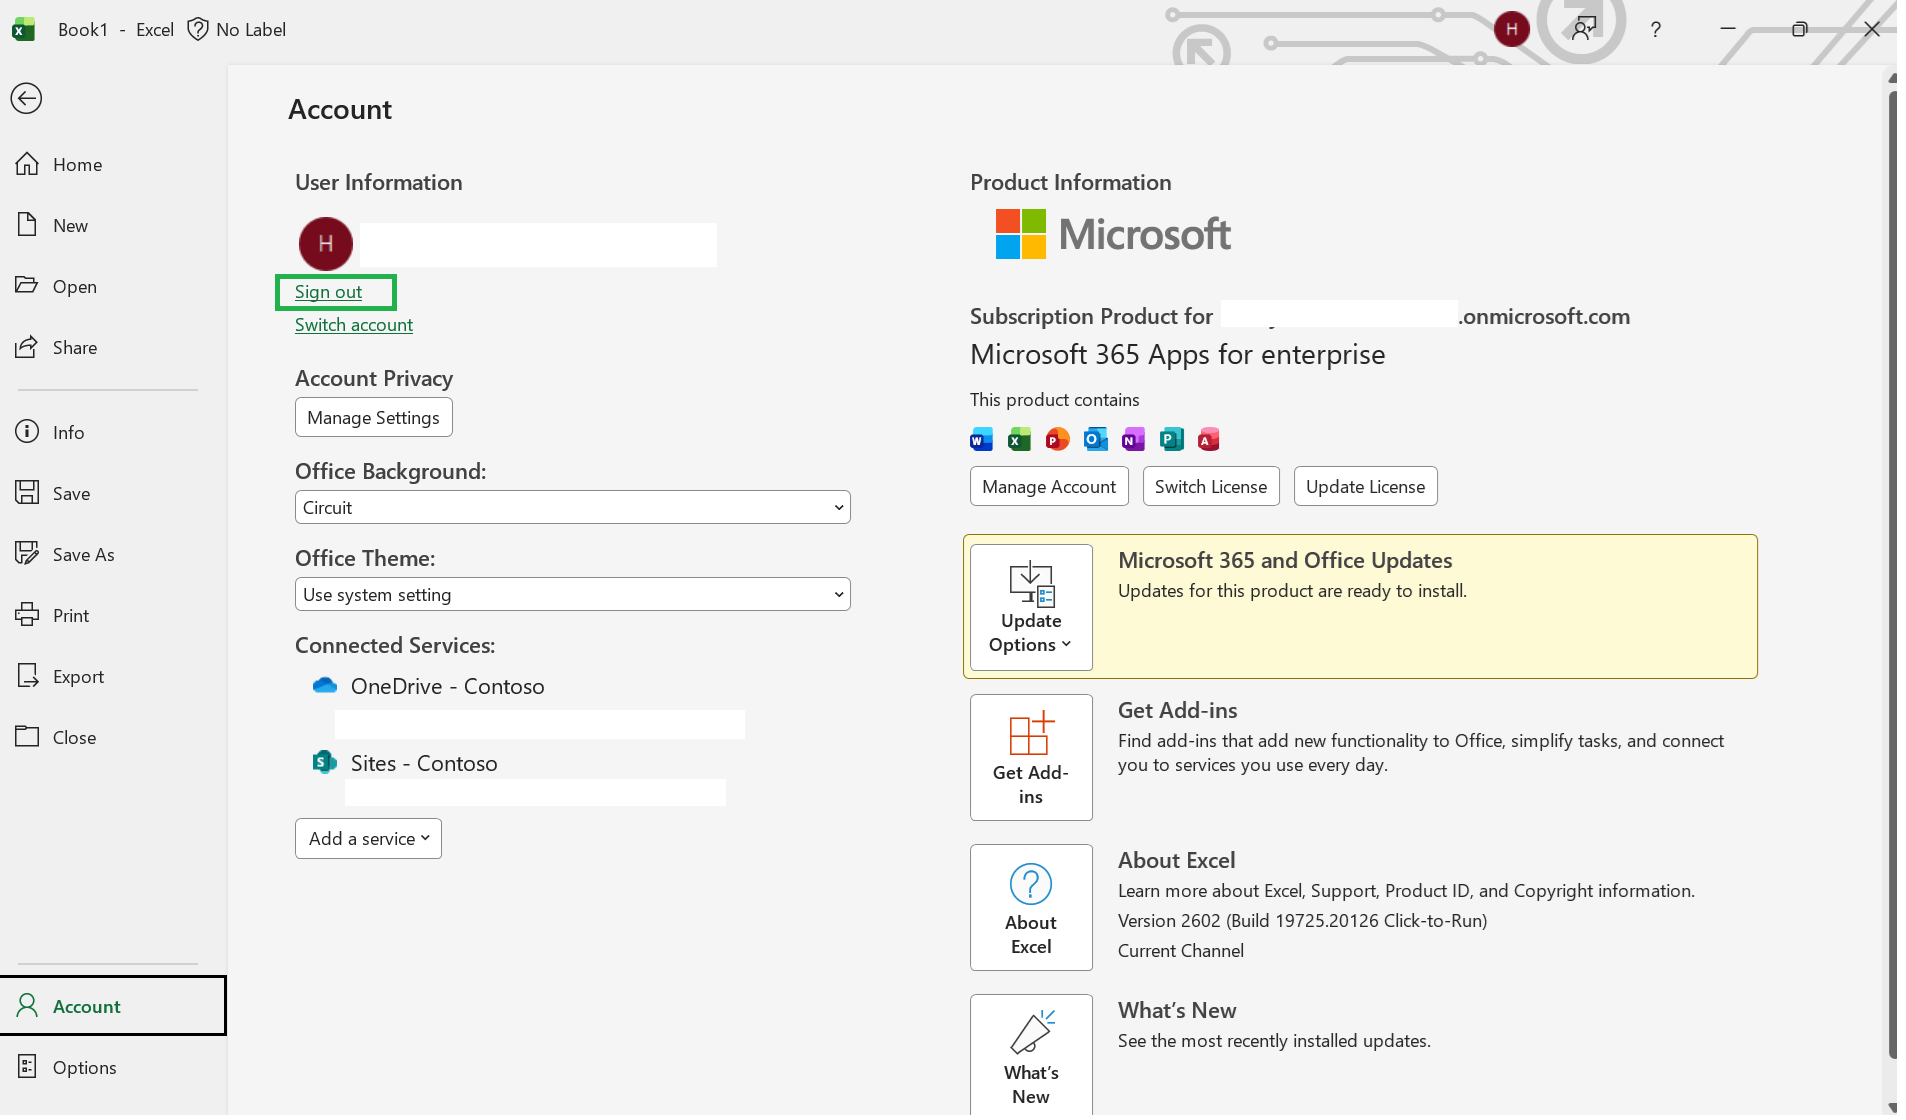
Task: Click the Access app icon
Action: [1208, 439]
